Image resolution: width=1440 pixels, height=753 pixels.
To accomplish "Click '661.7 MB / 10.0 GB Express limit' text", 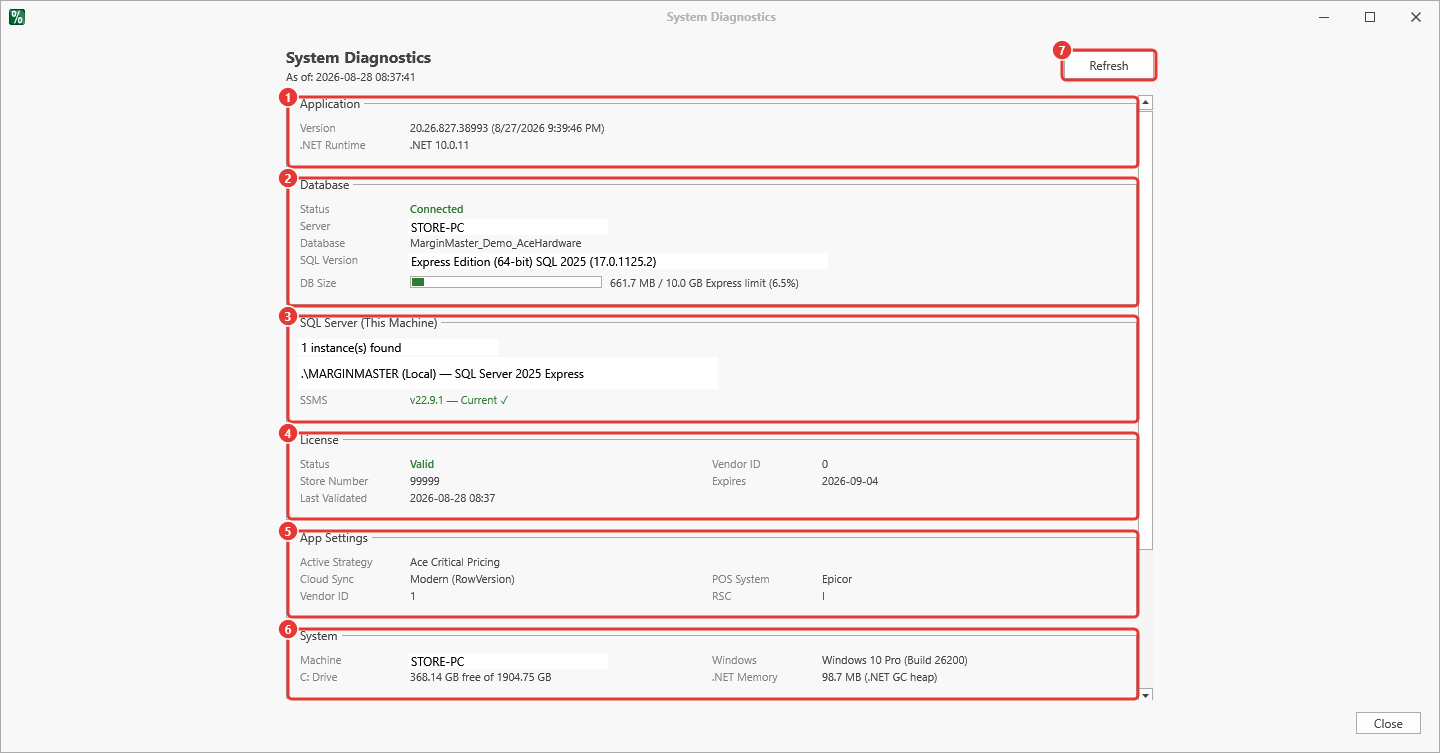I will pyautogui.click(x=704, y=283).
